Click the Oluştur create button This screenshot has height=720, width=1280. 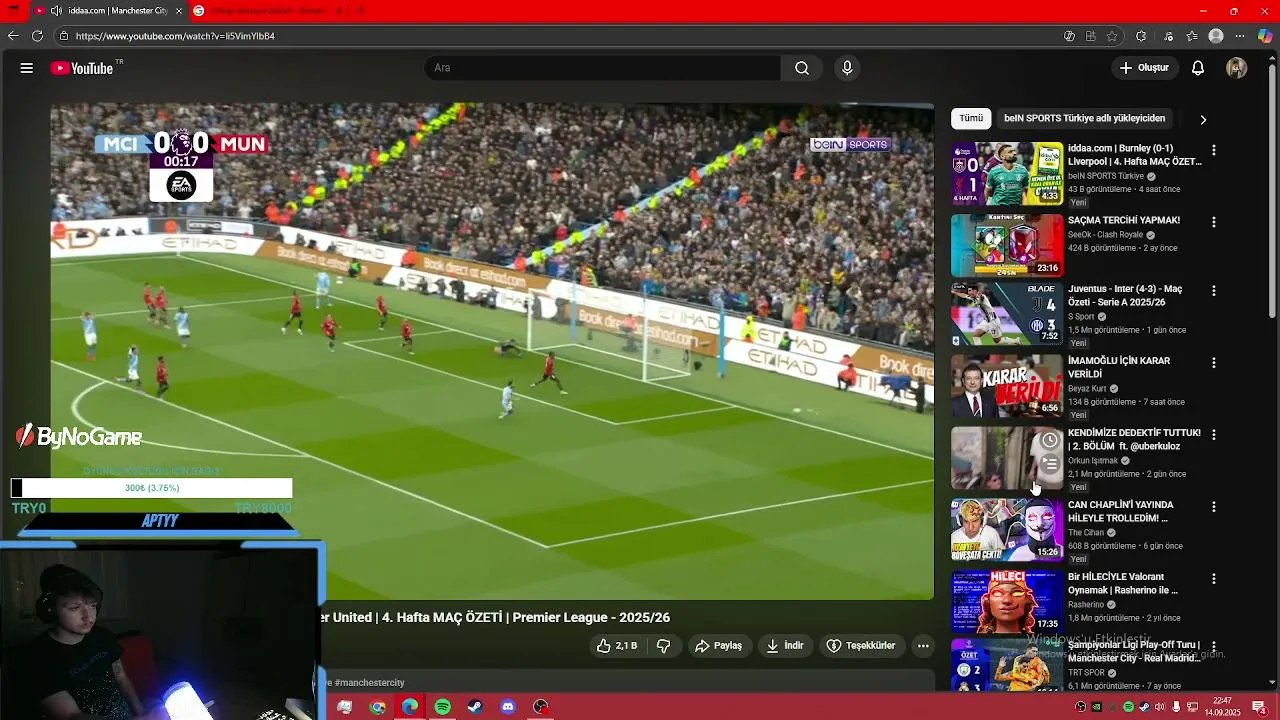pos(1144,68)
